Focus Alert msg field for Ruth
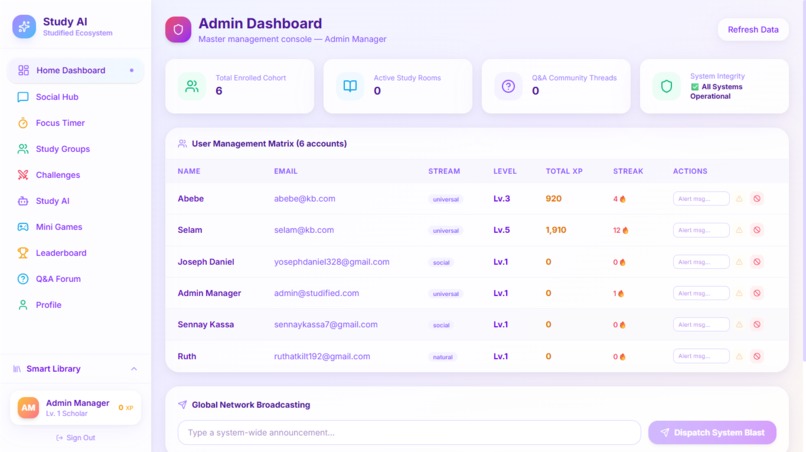This screenshot has width=806, height=452. 701,356
